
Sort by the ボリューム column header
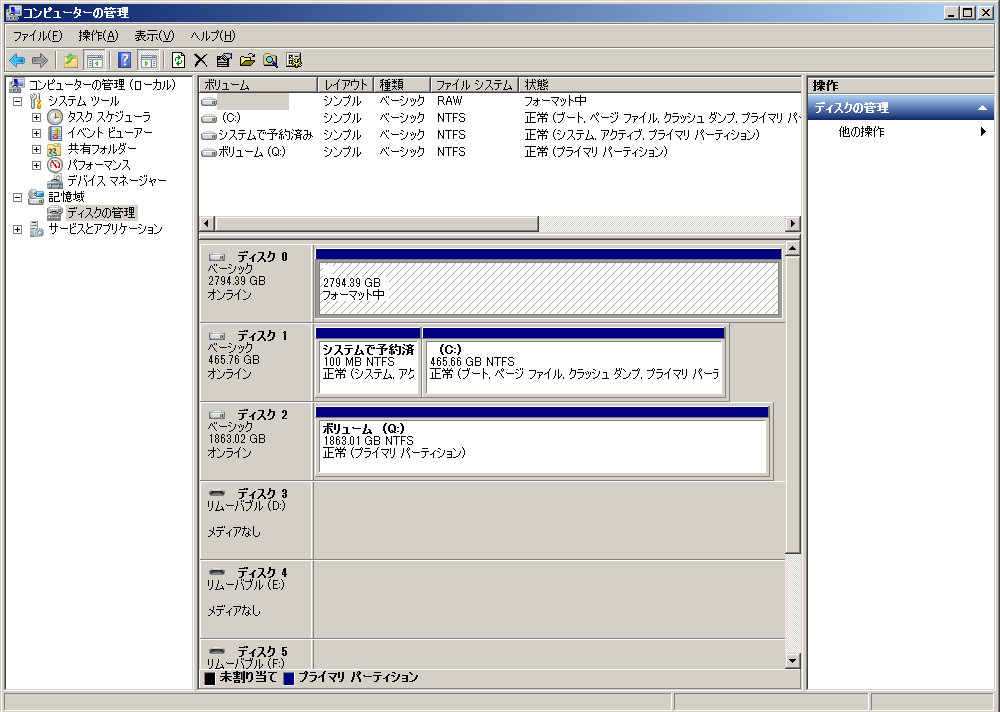(258, 85)
